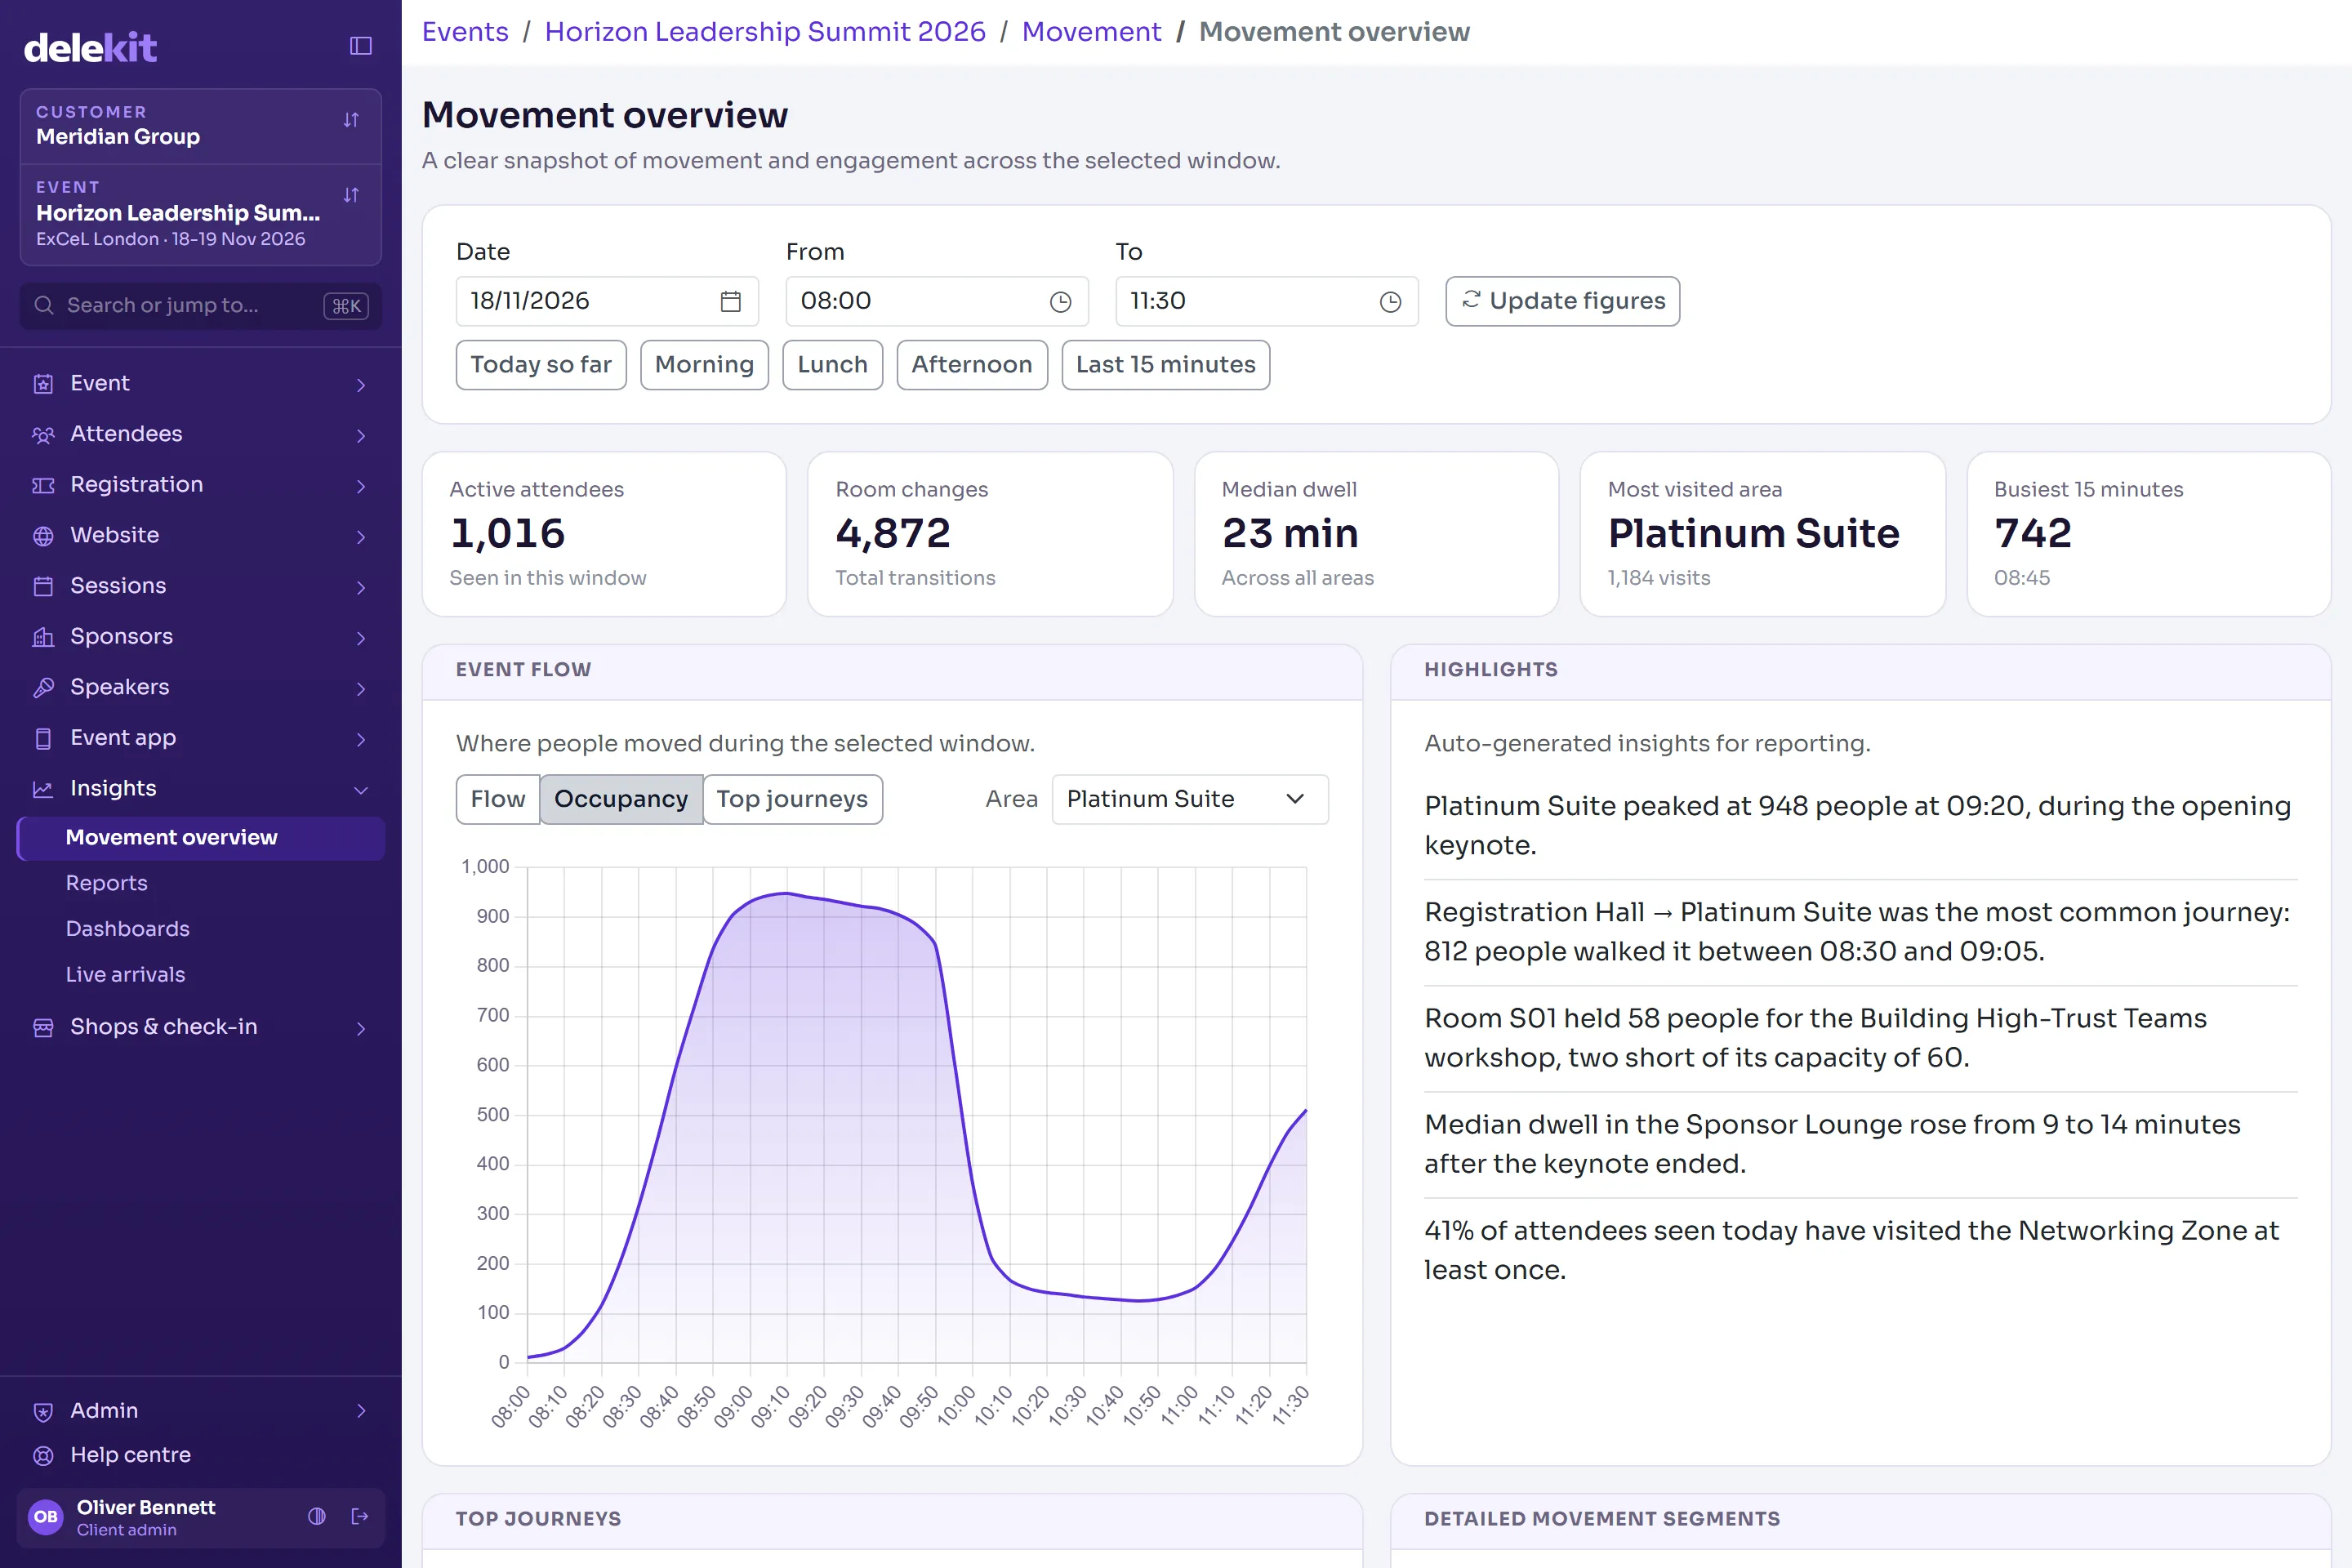Open the Movement breadcrumb link
The image size is (2352, 1568).
click(1091, 32)
